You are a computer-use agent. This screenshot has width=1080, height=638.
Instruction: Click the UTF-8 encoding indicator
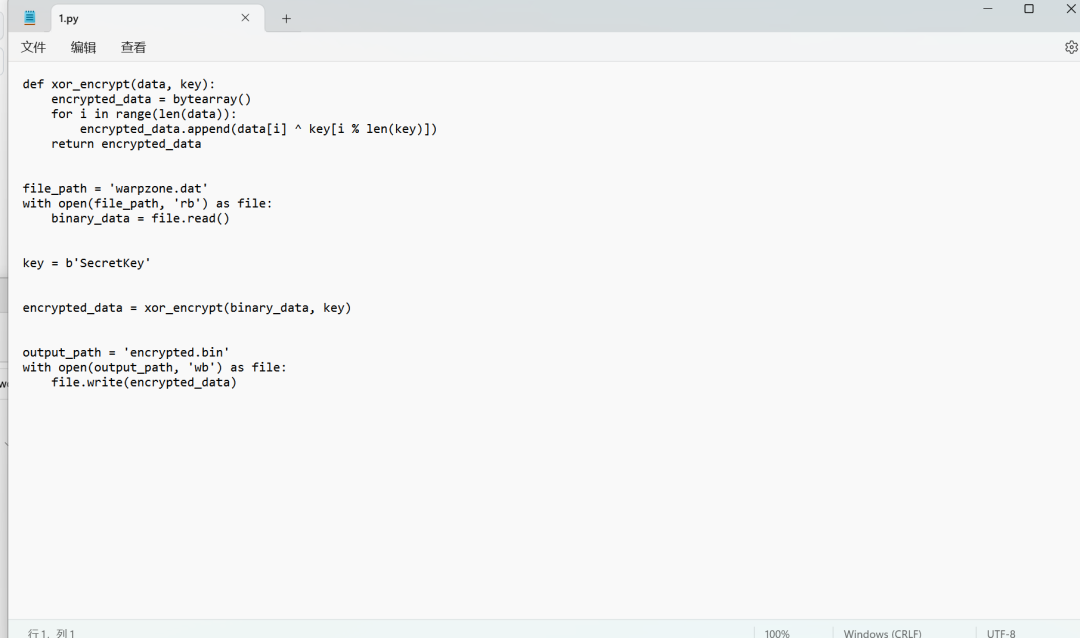pos(1001,633)
